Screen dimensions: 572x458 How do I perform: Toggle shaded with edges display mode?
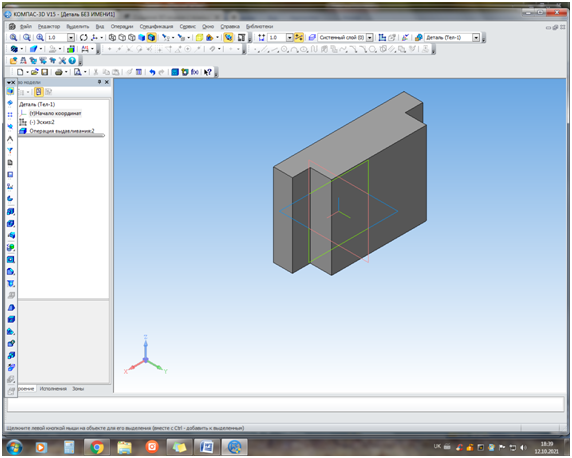(151, 37)
